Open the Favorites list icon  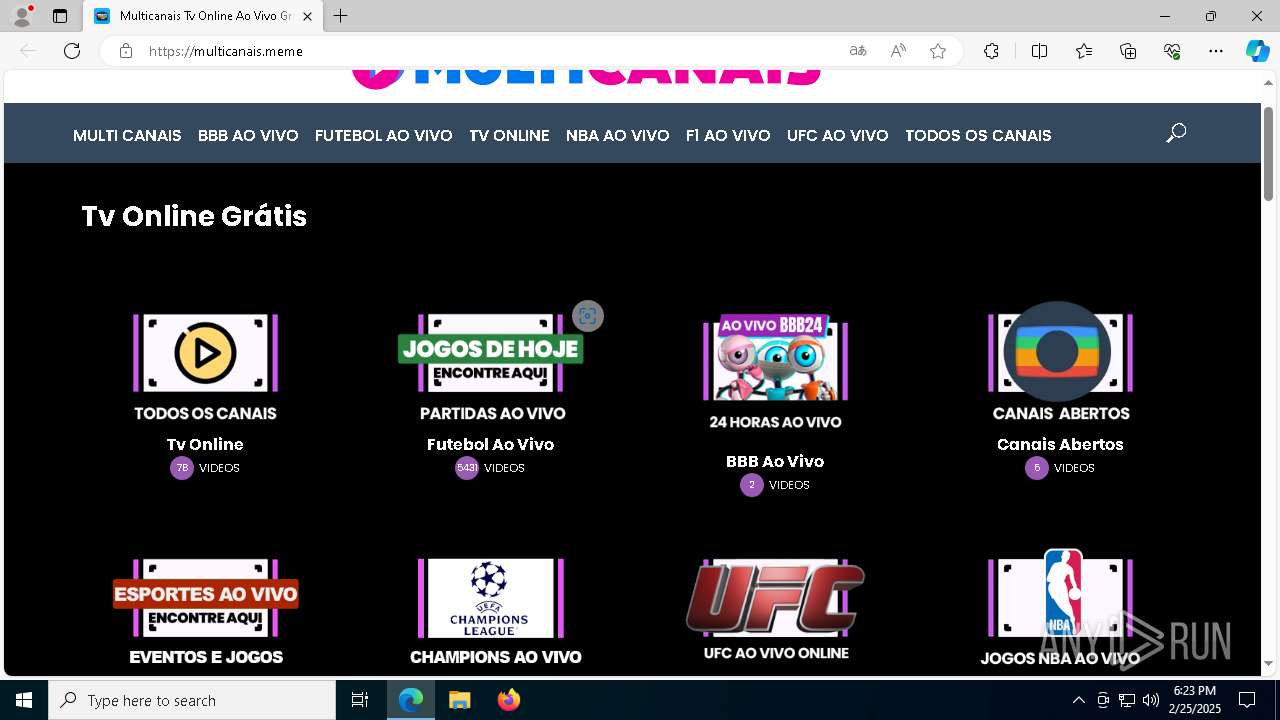1084,51
